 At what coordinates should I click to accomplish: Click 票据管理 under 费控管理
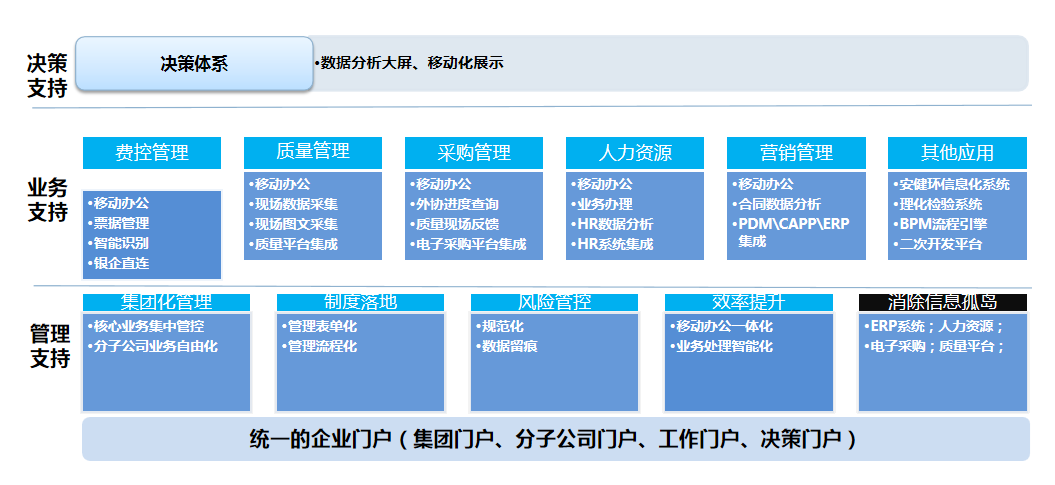click(119, 223)
